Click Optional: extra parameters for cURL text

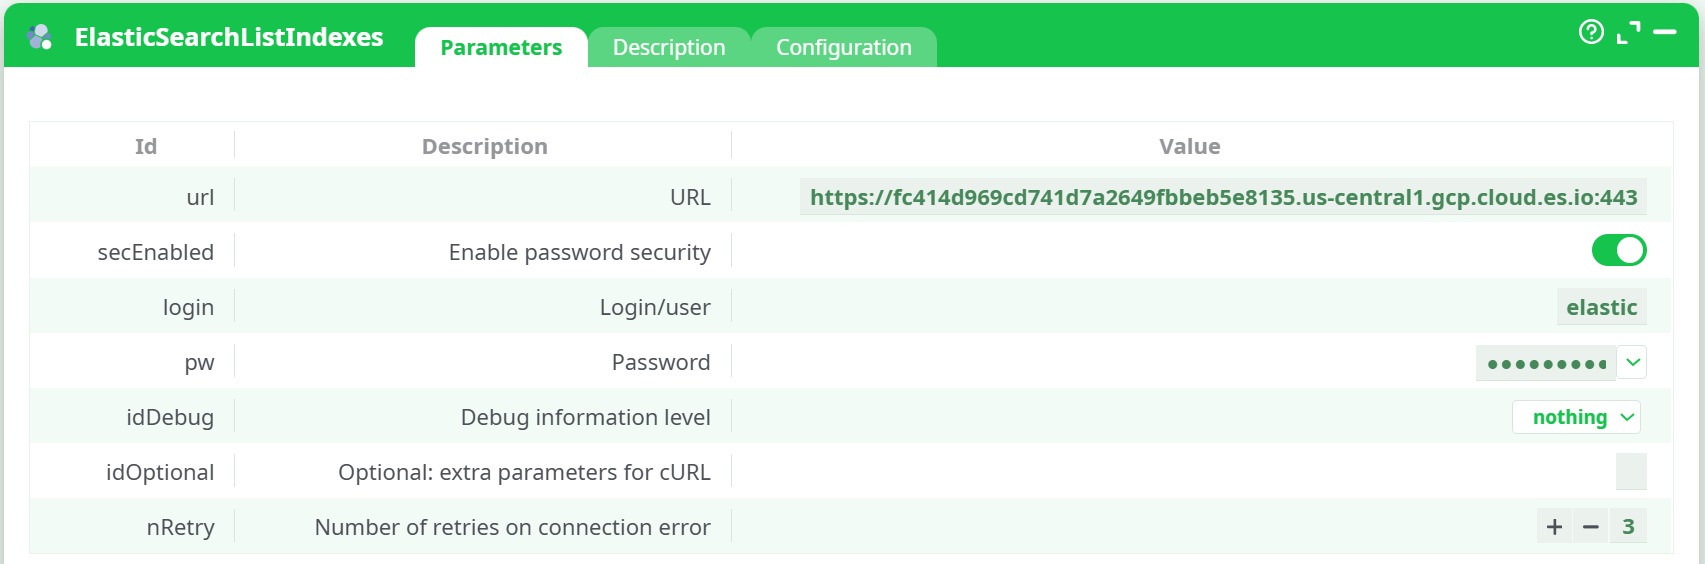tap(525, 472)
